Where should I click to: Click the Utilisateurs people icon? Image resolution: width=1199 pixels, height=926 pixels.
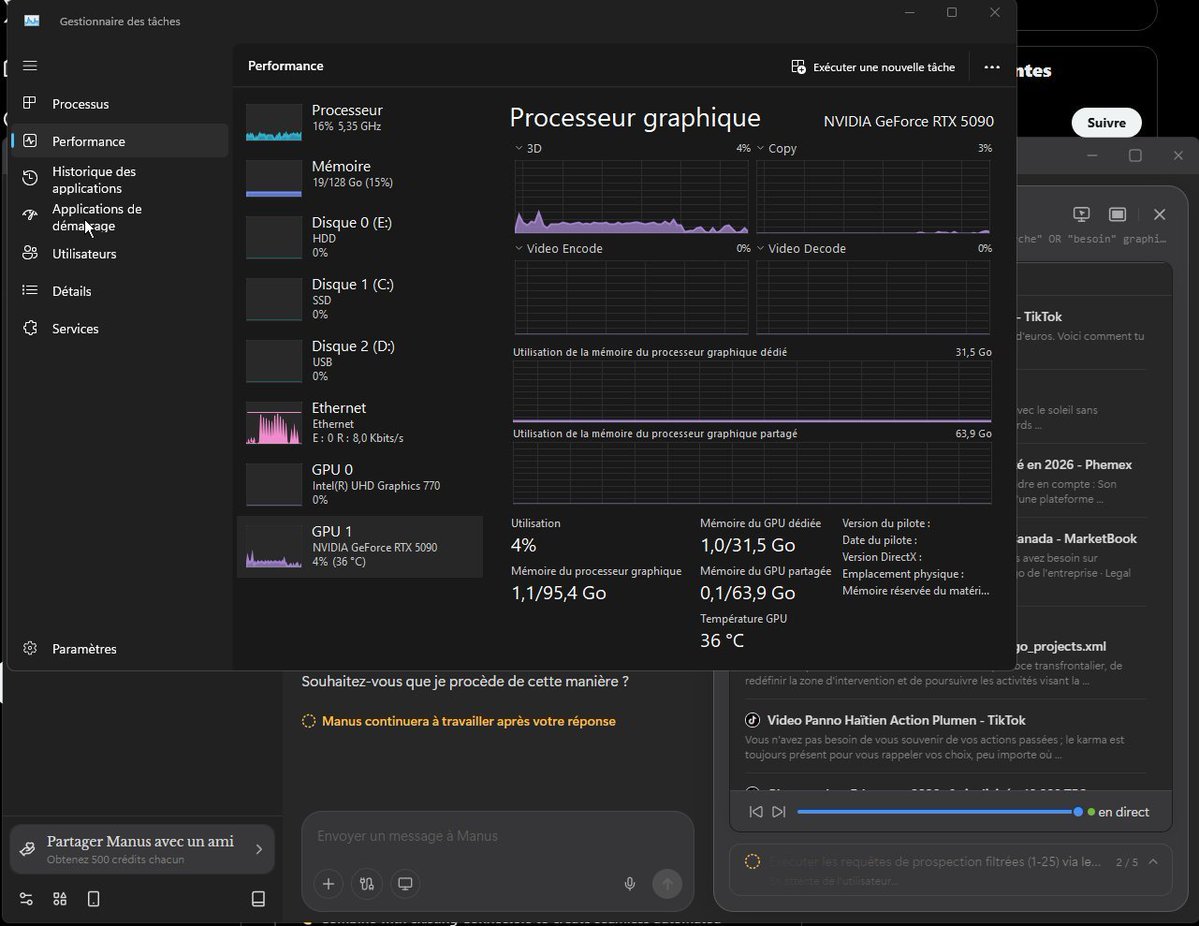point(30,253)
